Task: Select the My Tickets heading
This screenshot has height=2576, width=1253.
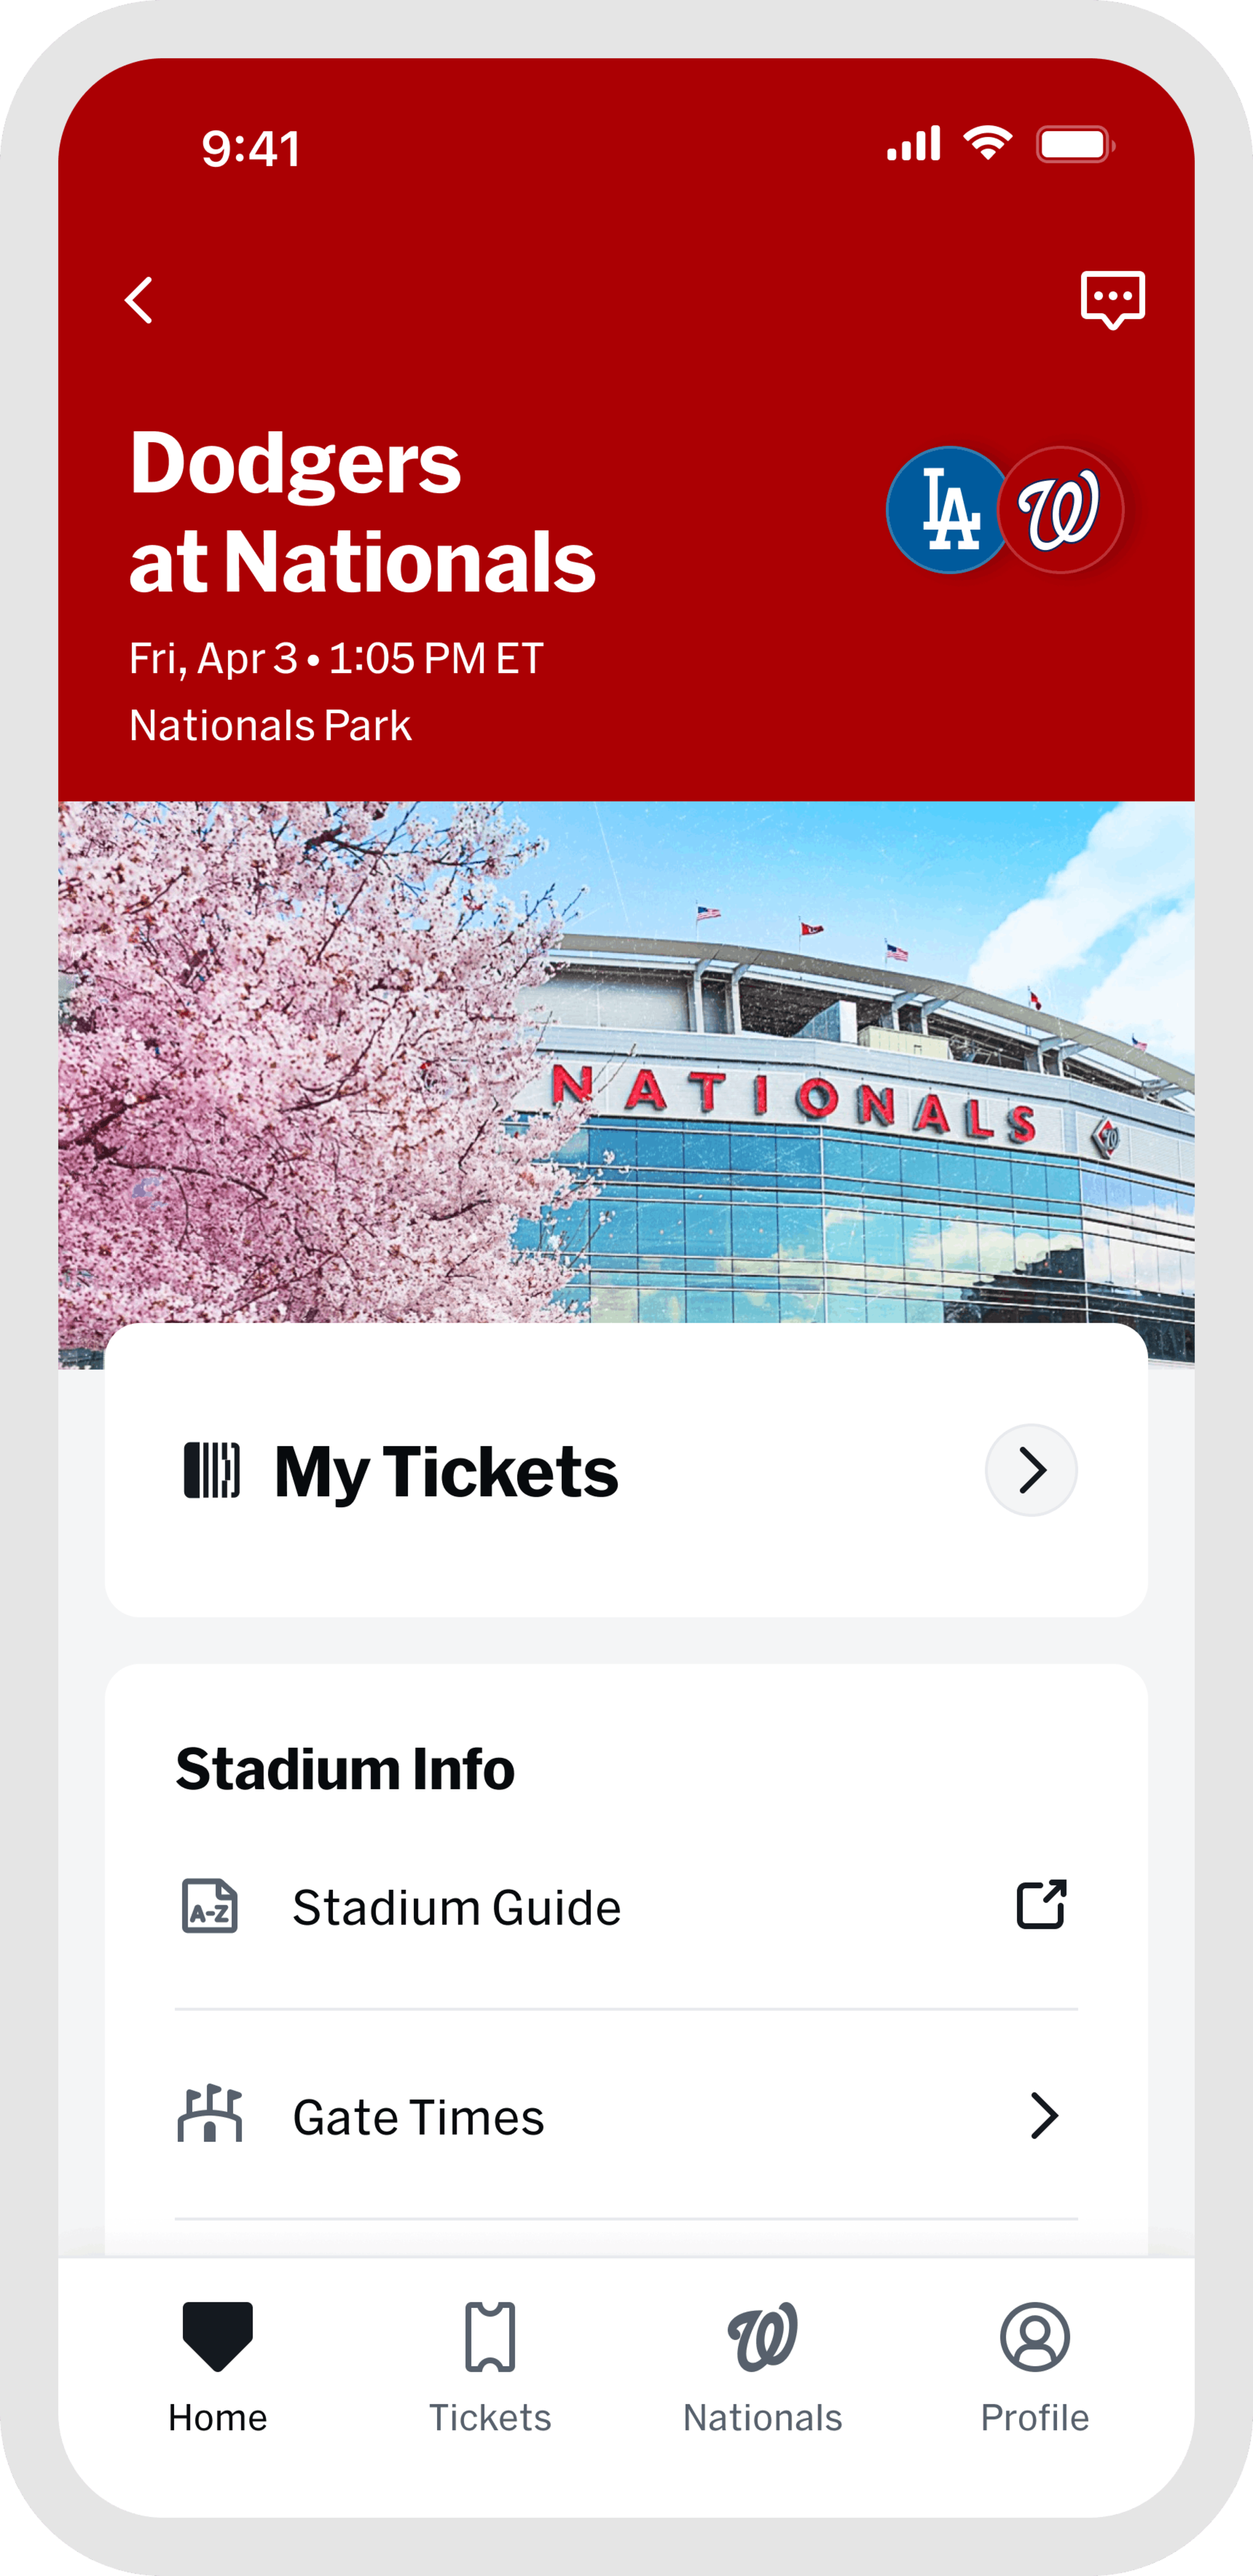Action: coord(446,1472)
